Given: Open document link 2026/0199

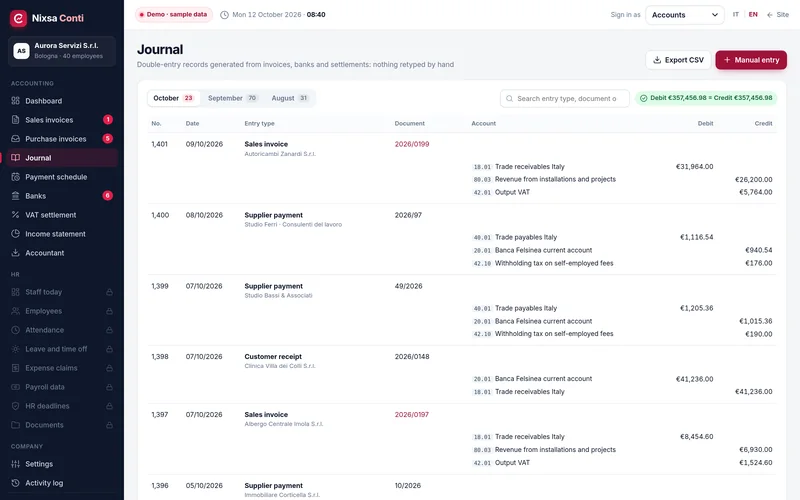Looking at the screenshot, I should (x=412, y=144).
